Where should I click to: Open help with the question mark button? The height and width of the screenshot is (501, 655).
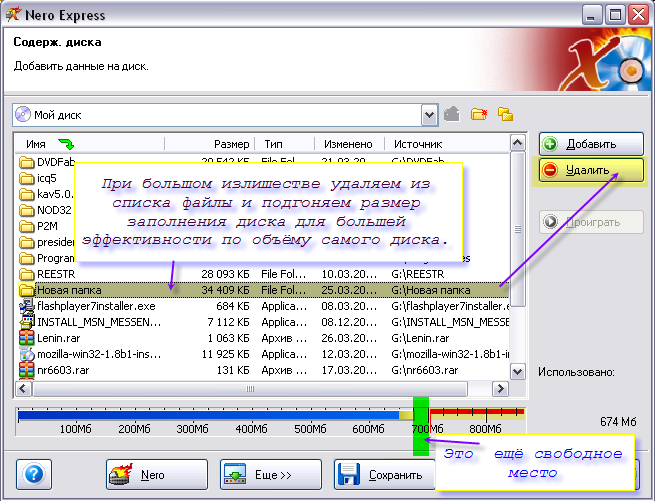pyautogui.click(x=34, y=474)
